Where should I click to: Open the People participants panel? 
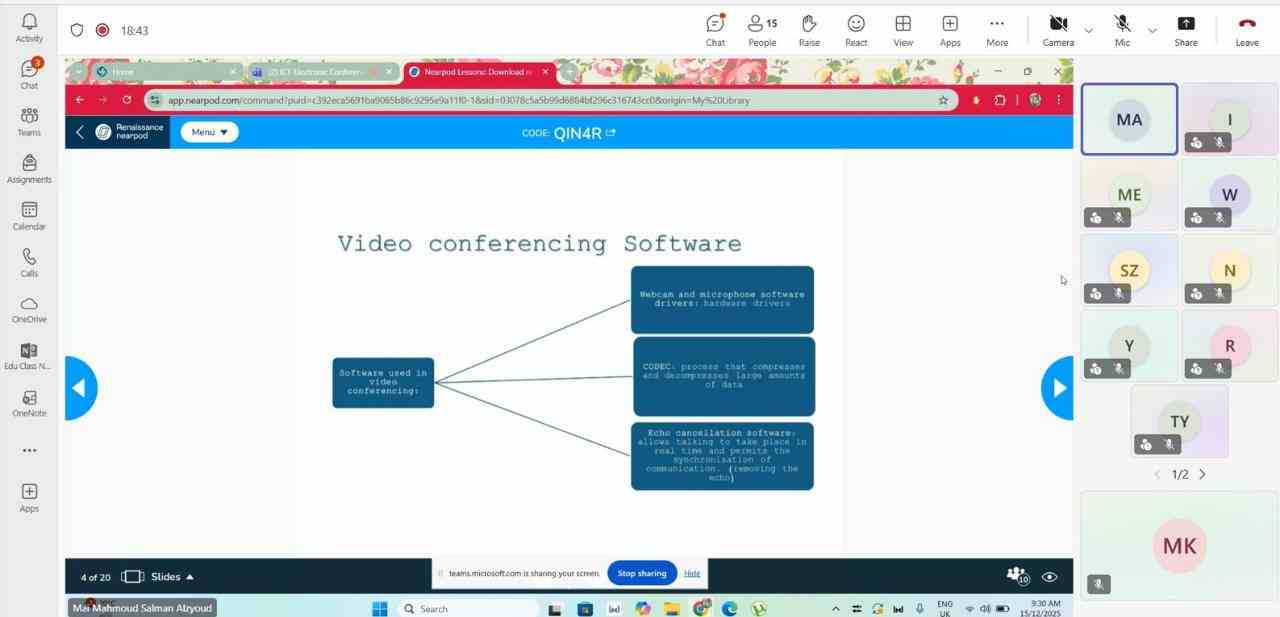[x=762, y=29]
